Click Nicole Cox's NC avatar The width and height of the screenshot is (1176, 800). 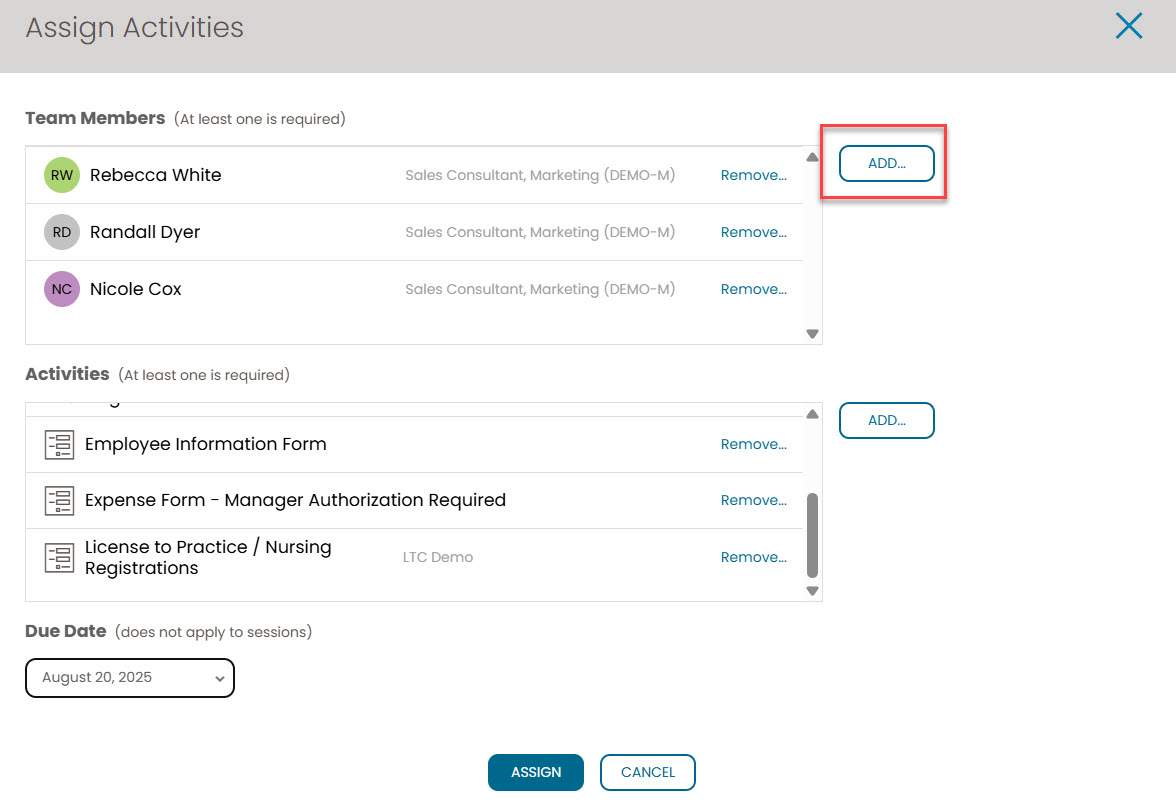coord(62,289)
